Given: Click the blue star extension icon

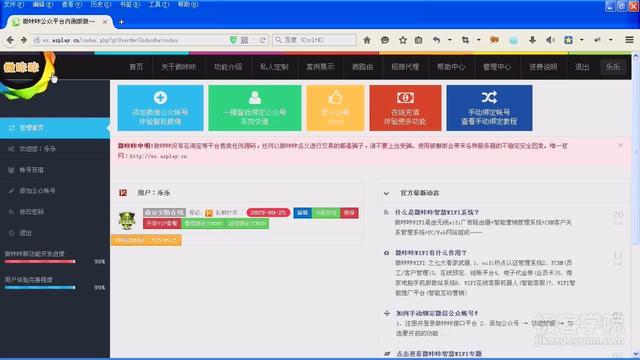Looking at the screenshot, I should [568, 40].
